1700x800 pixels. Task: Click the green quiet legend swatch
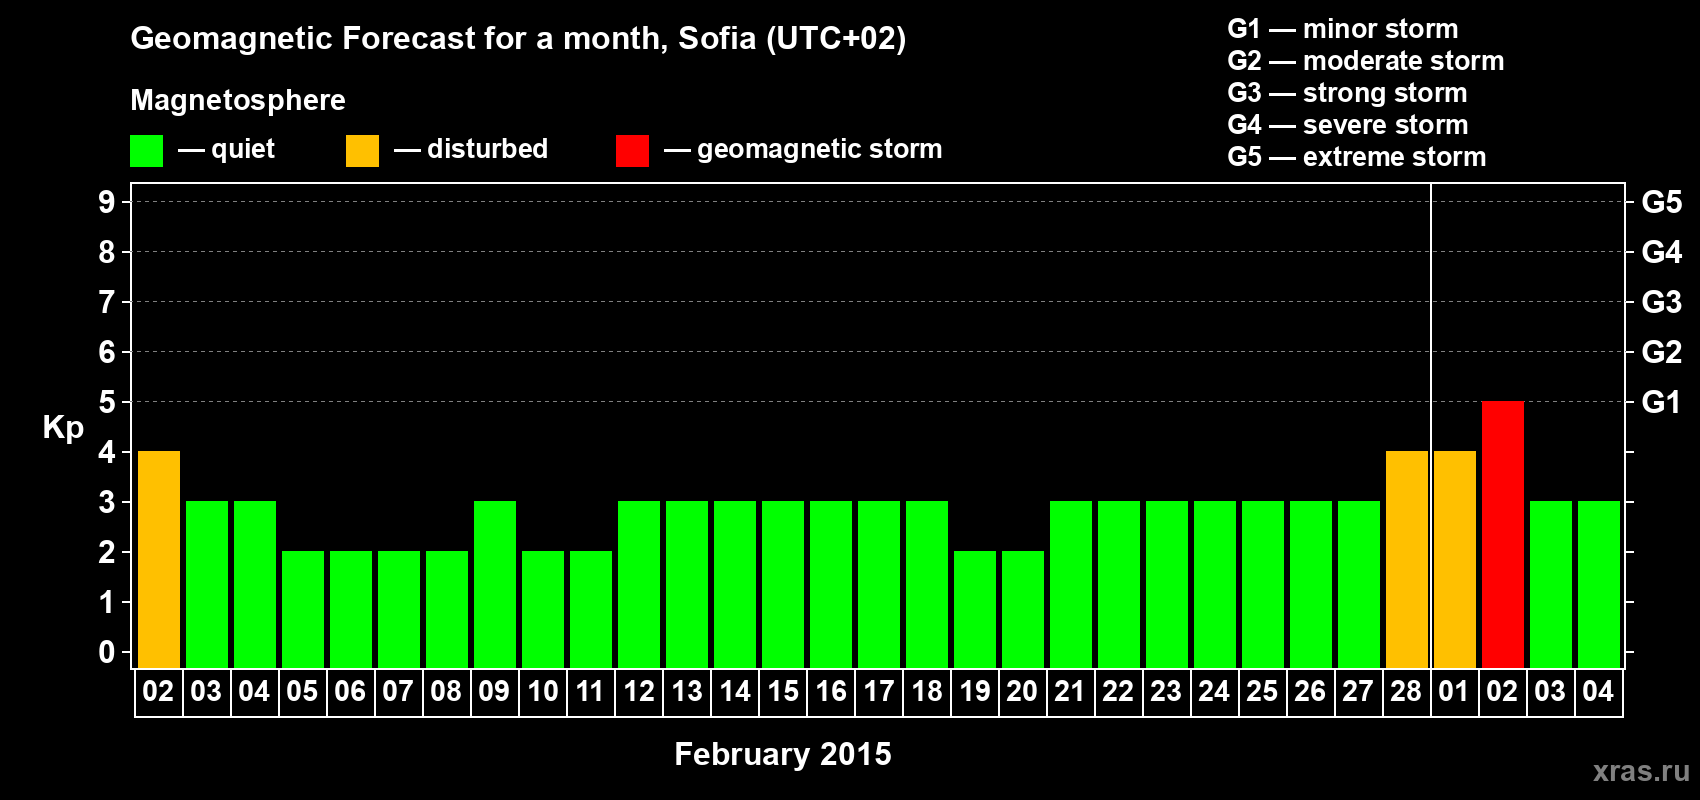click(146, 151)
